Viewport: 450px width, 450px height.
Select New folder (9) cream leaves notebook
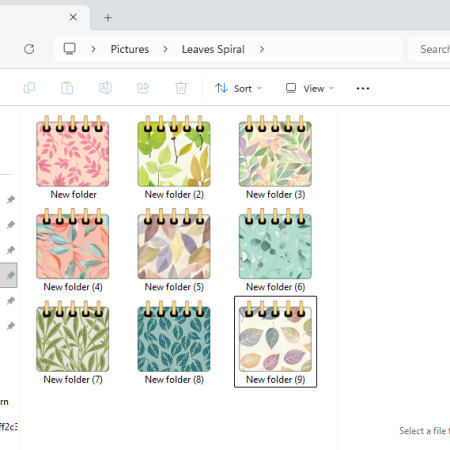pyautogui.click(x=275, y=336)
